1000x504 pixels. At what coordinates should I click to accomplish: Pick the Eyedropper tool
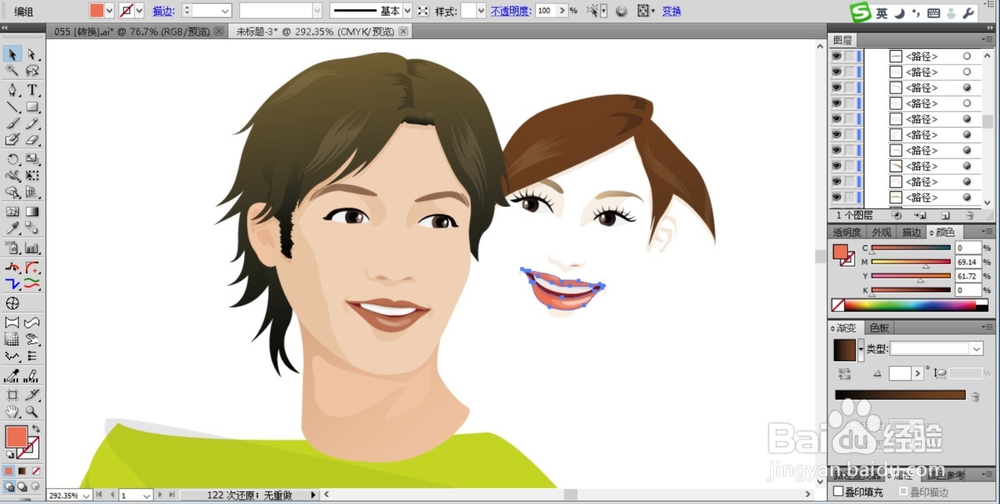point(12,228)
